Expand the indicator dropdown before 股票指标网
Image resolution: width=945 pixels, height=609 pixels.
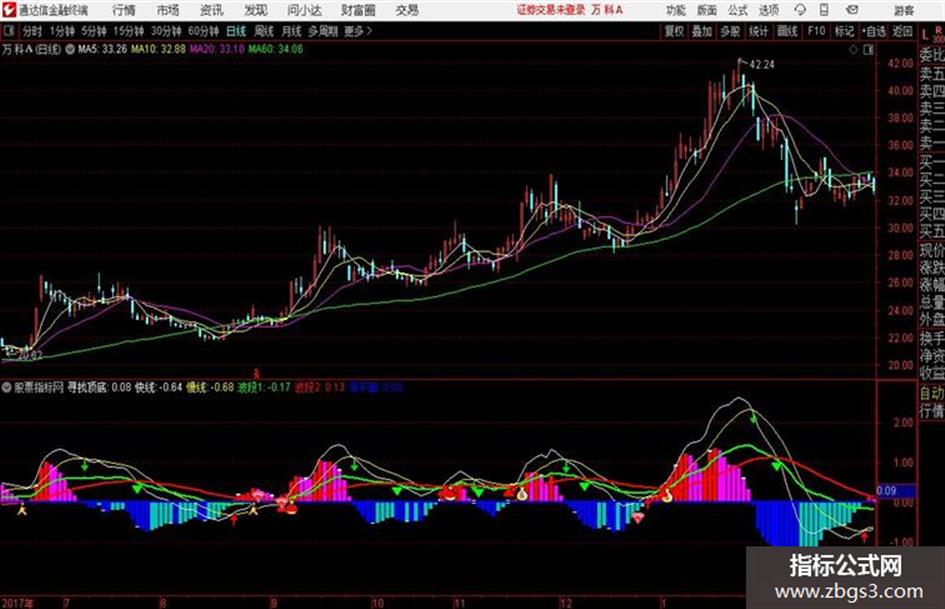pyautogui.click(x=7, y=387)
